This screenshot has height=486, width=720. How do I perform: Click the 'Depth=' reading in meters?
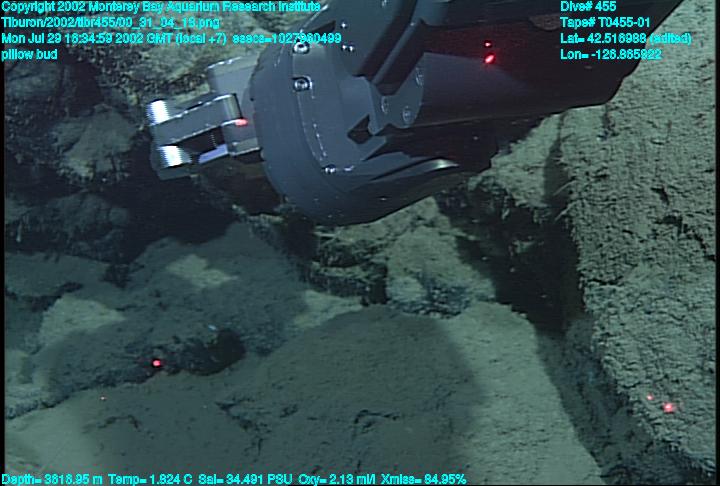[52, 479]
